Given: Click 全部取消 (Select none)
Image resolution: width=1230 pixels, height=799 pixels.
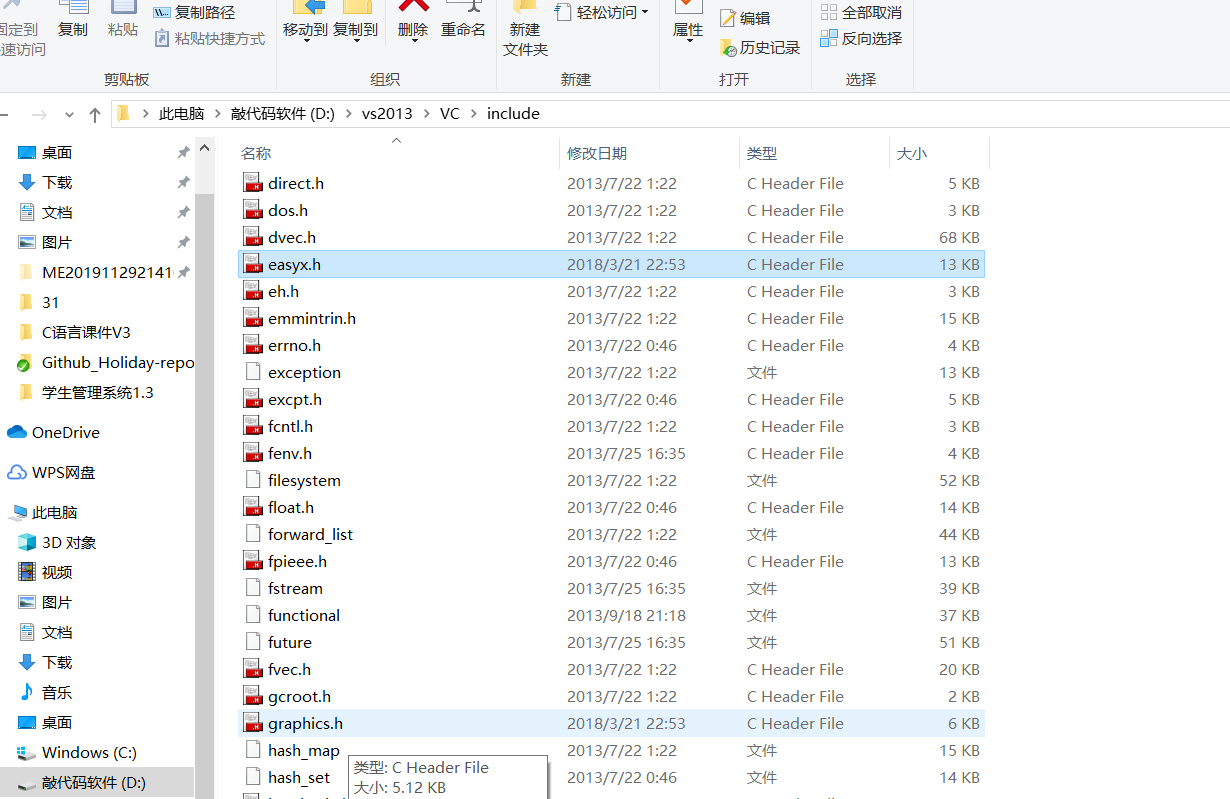Looking at the screenshot, I should 861,13.
